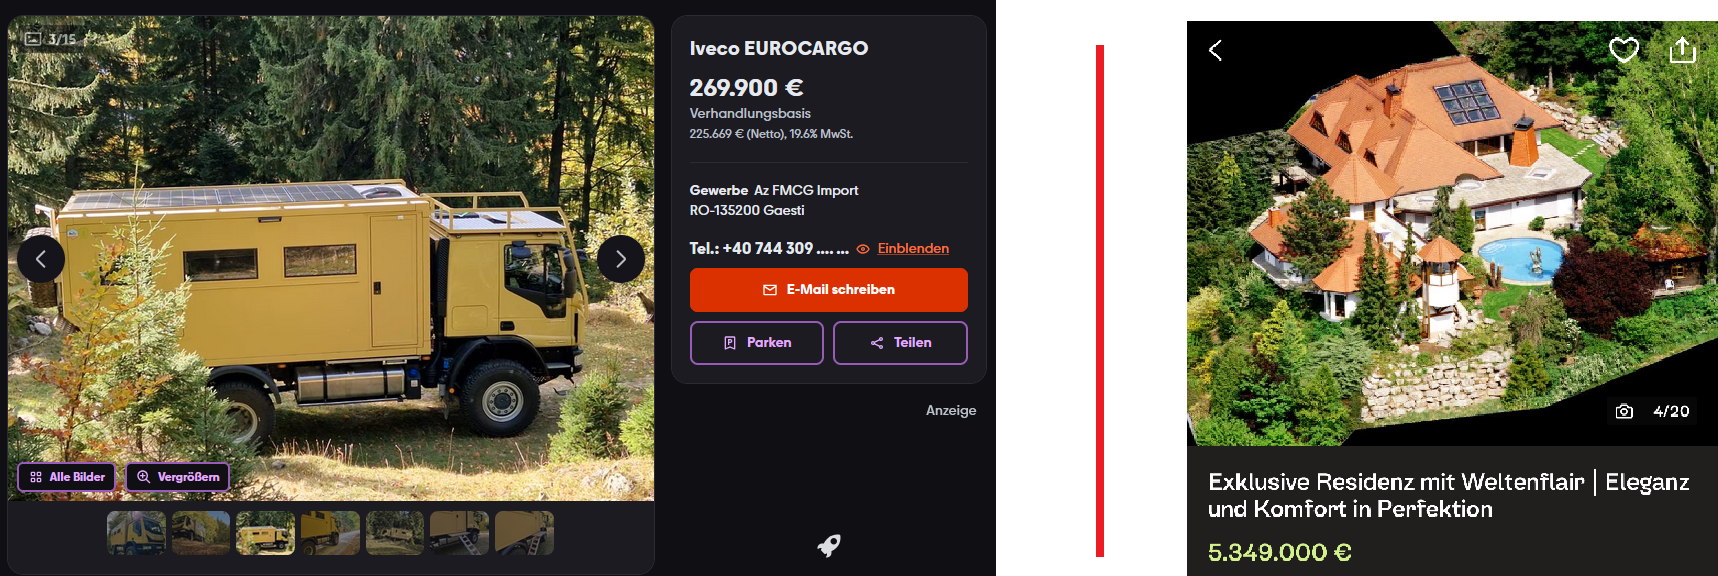Share the Iveco listing via Teilen

900,343
